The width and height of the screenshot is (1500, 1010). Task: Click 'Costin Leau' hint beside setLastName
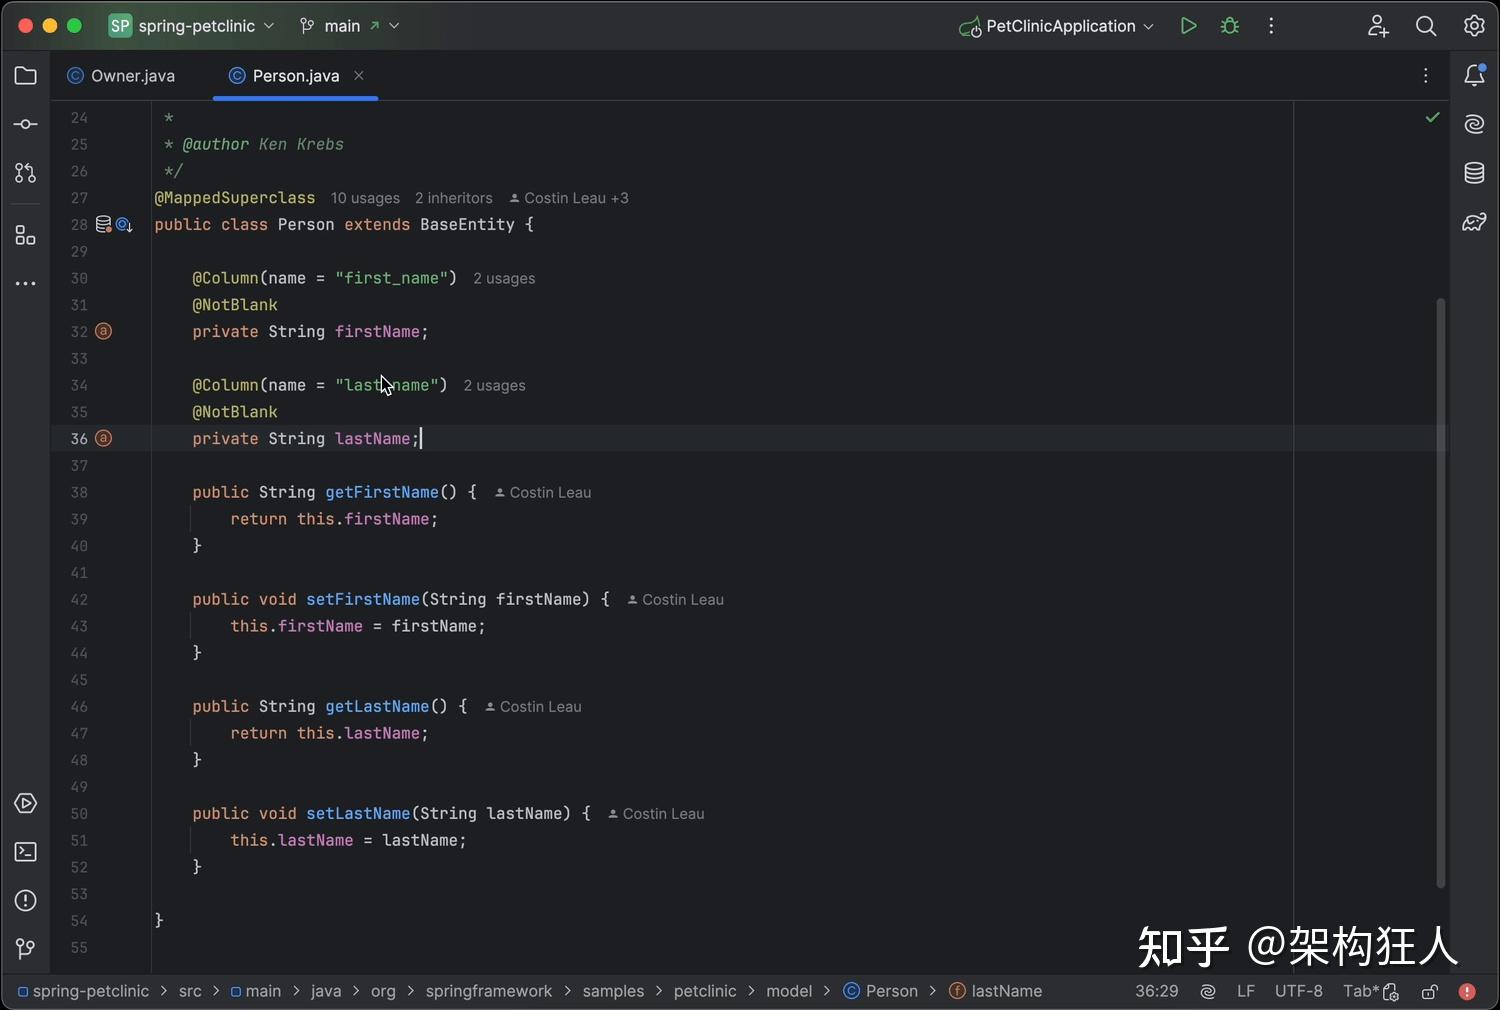pos(656,813)
